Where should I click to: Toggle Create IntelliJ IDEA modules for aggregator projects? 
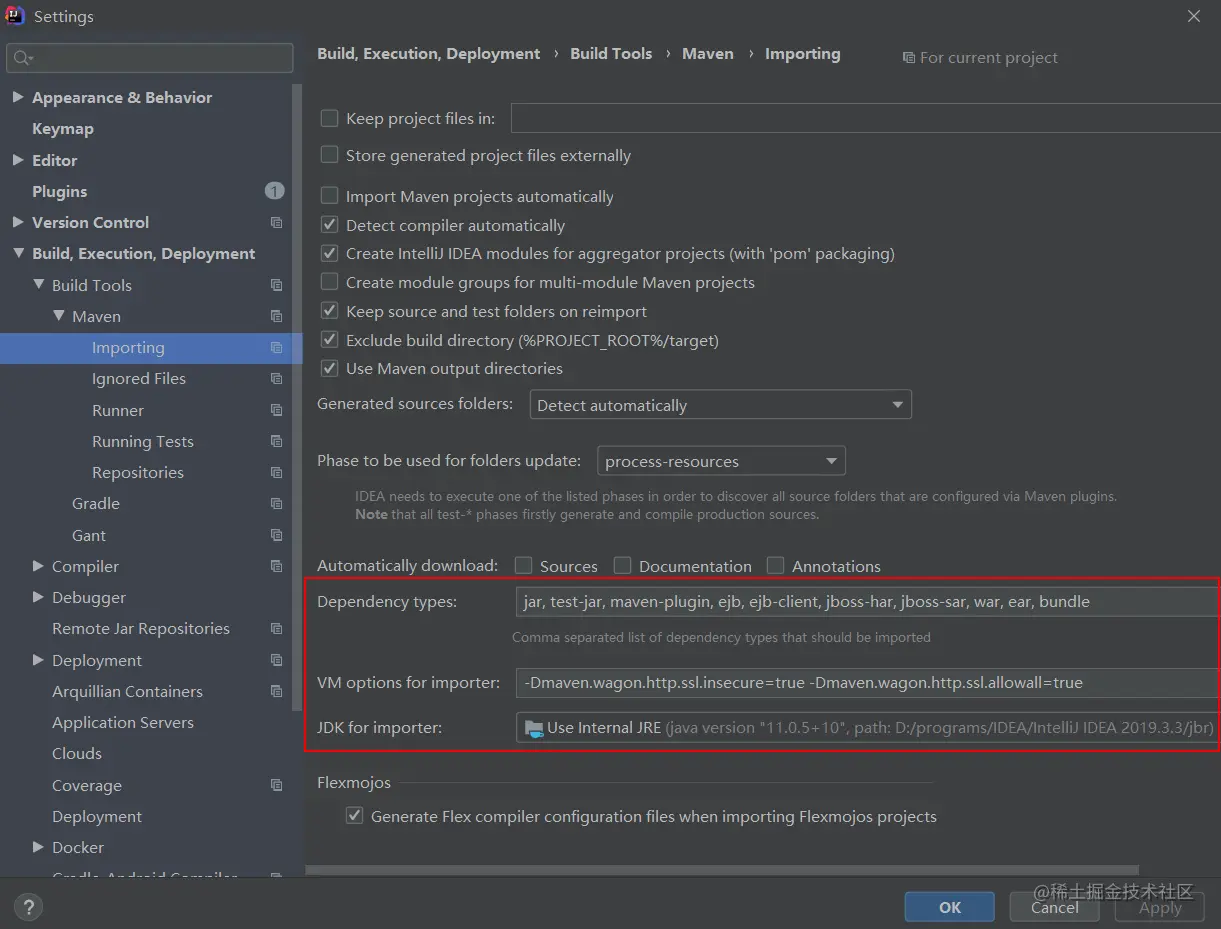coord(329,254)
